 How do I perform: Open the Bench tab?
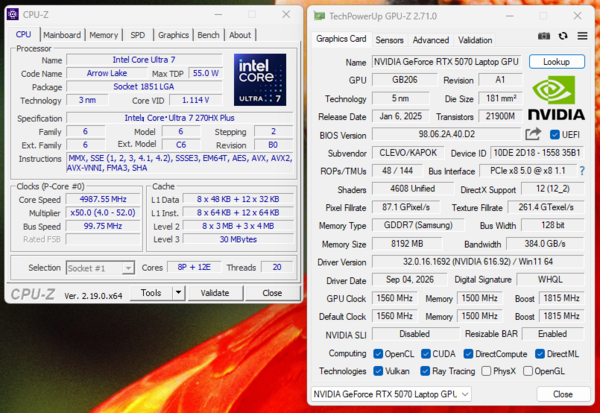click(x=209, y=35)
